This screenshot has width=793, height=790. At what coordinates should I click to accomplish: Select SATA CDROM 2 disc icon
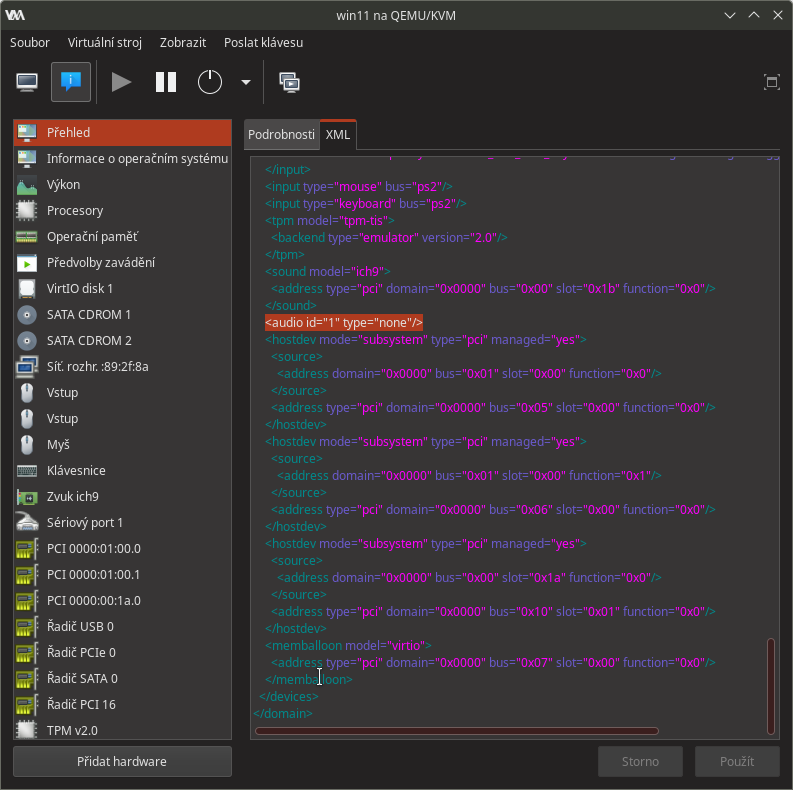(27, 341)
